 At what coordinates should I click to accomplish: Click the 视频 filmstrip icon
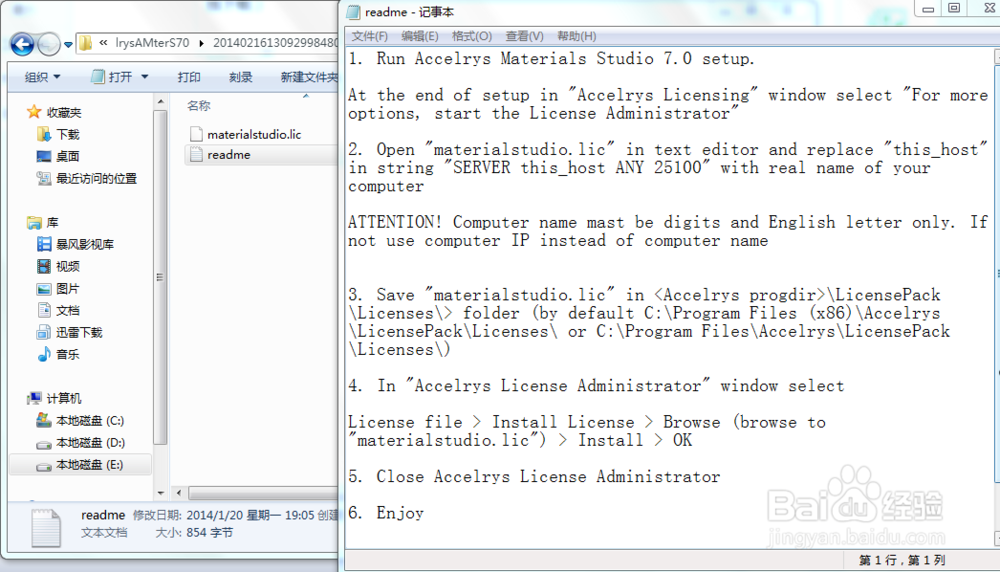(43, 266)
